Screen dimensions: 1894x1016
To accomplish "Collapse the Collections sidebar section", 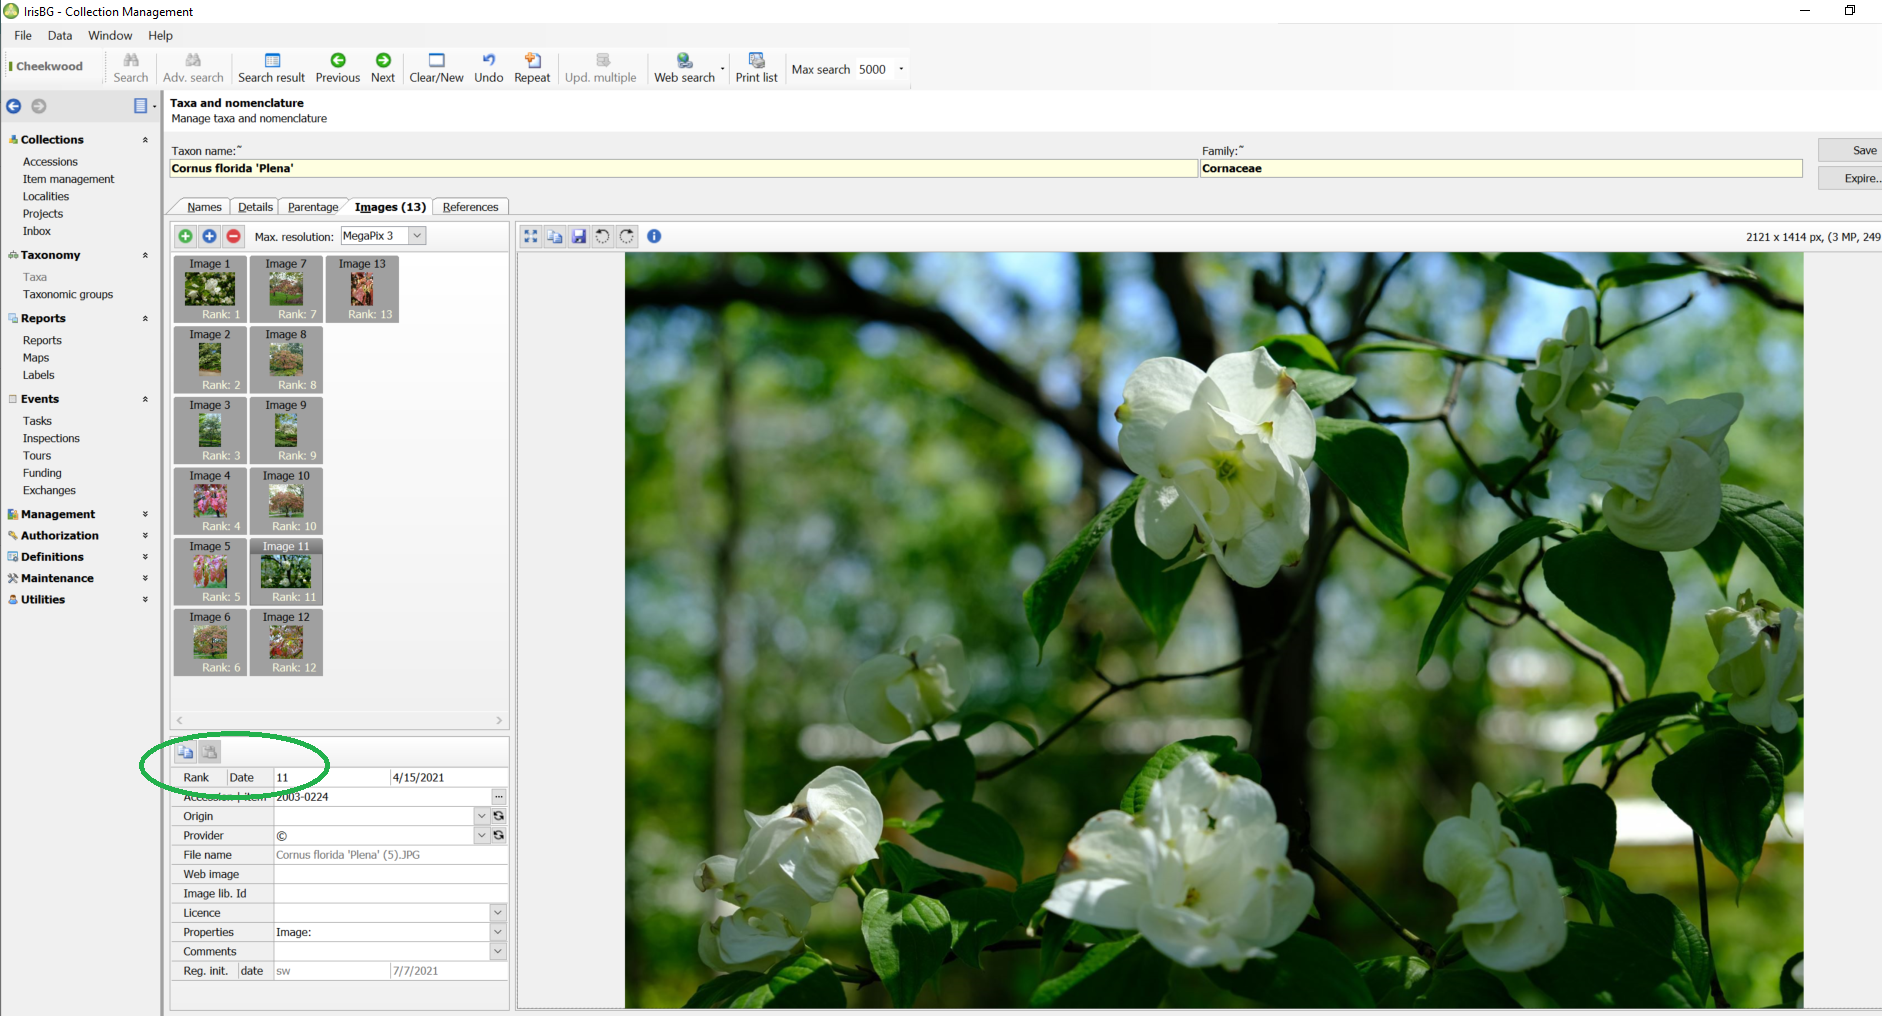I will point(145,140).
